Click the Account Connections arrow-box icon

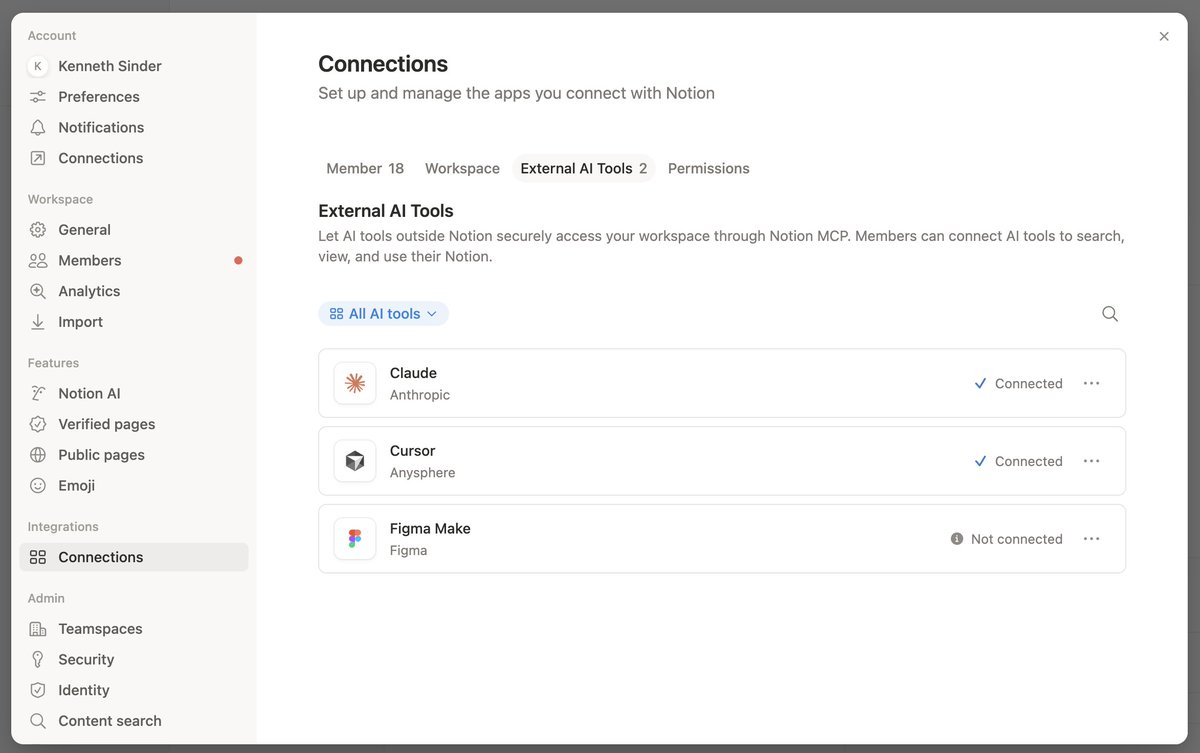click(38, 158)
